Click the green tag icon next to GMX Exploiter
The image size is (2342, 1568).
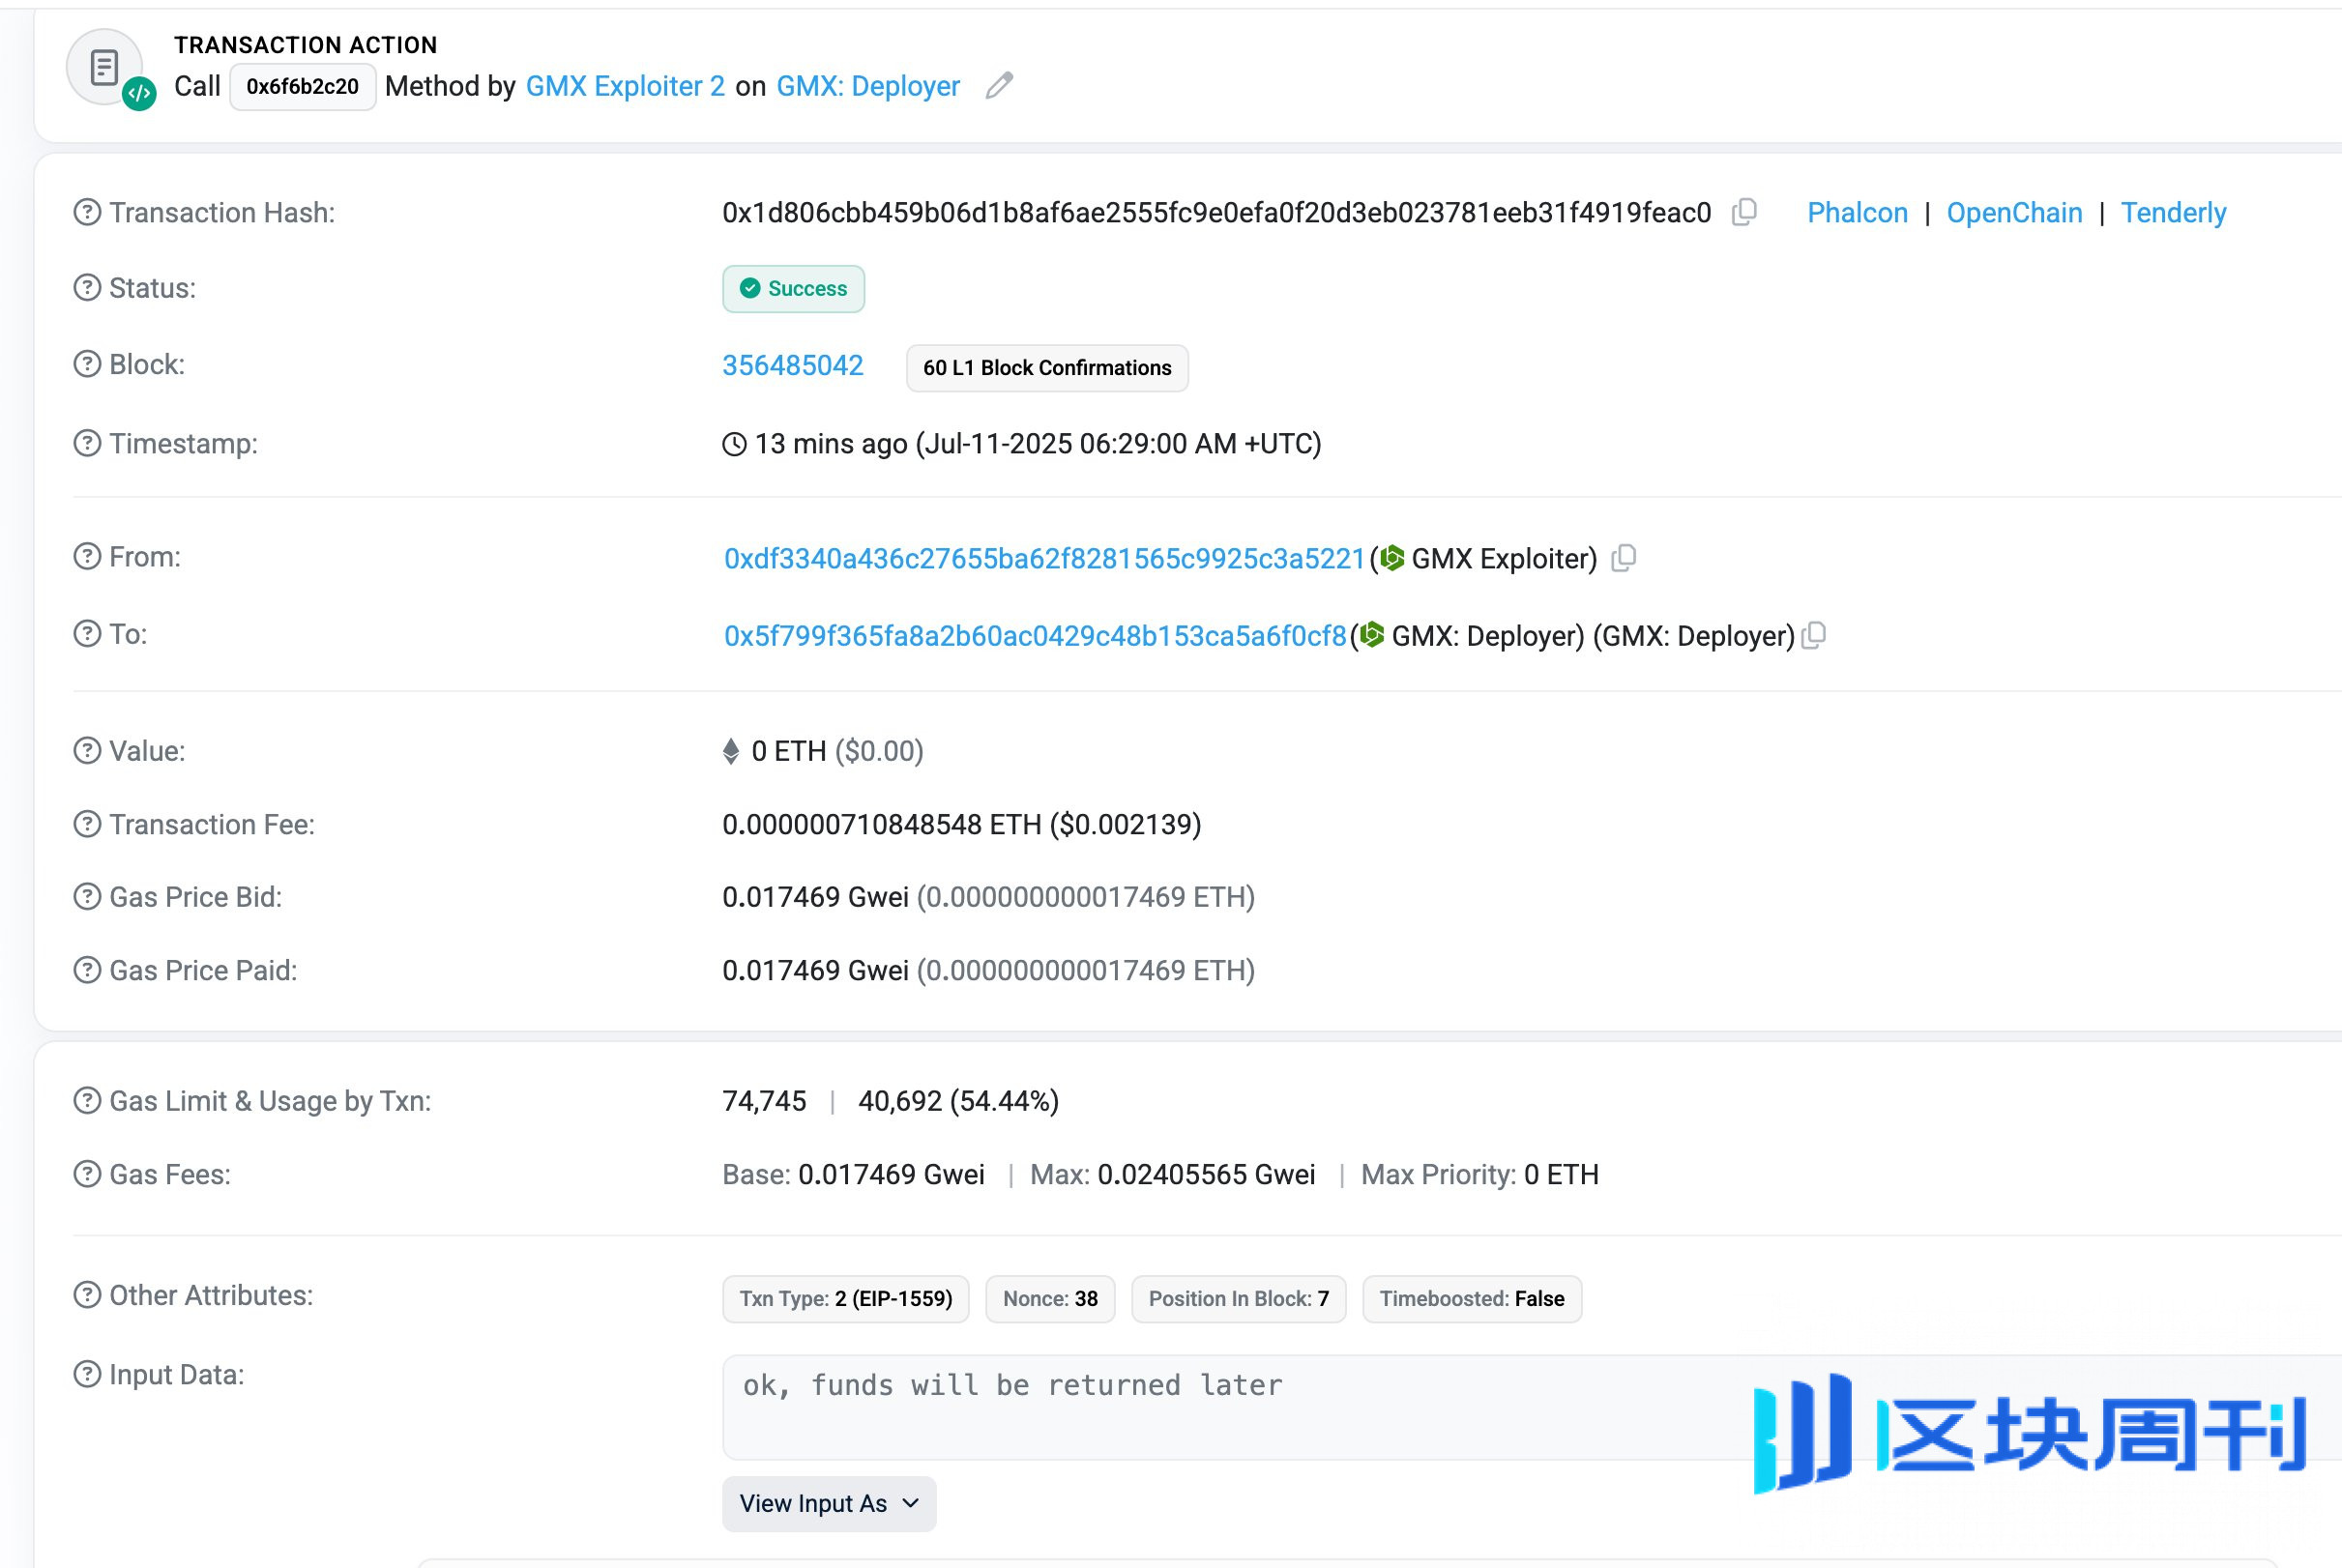(1392, 558)
